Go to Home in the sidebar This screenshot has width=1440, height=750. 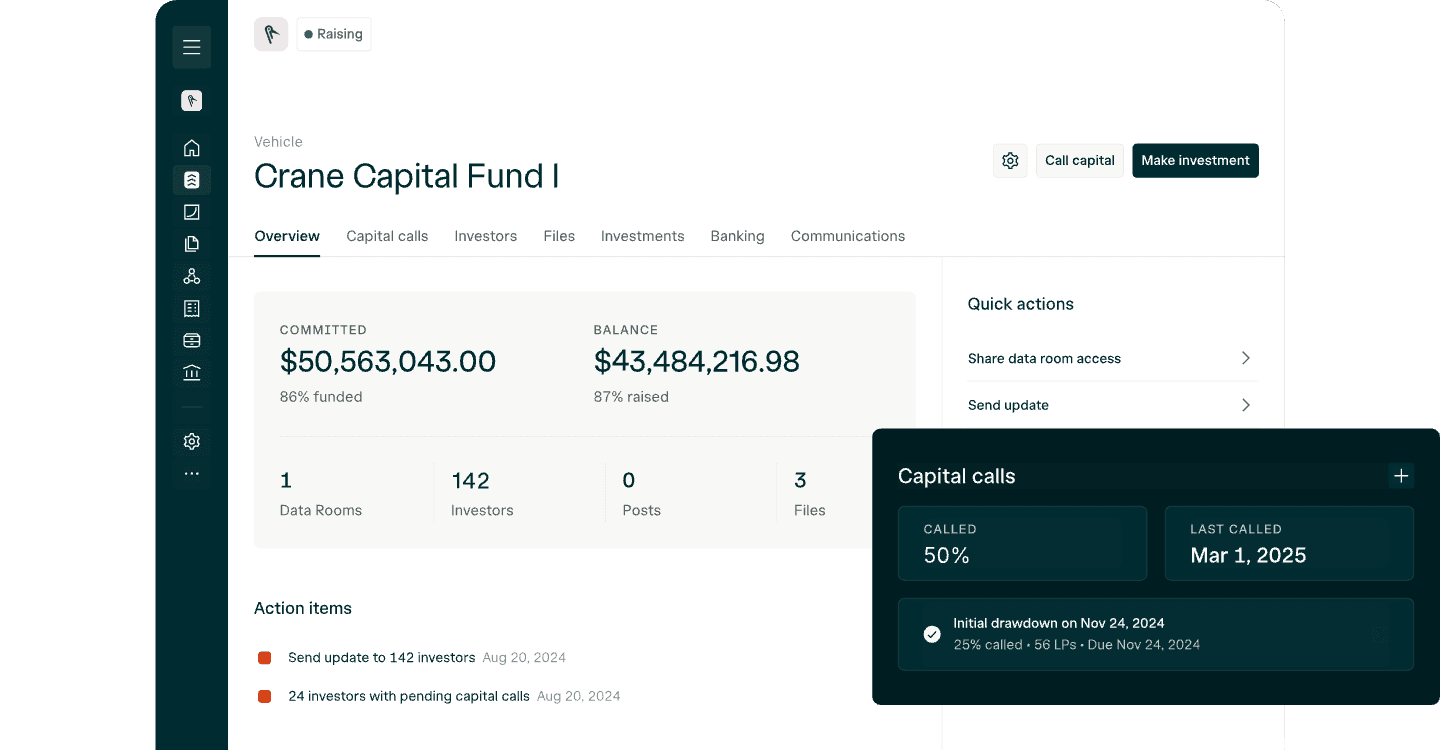[192, 148]
